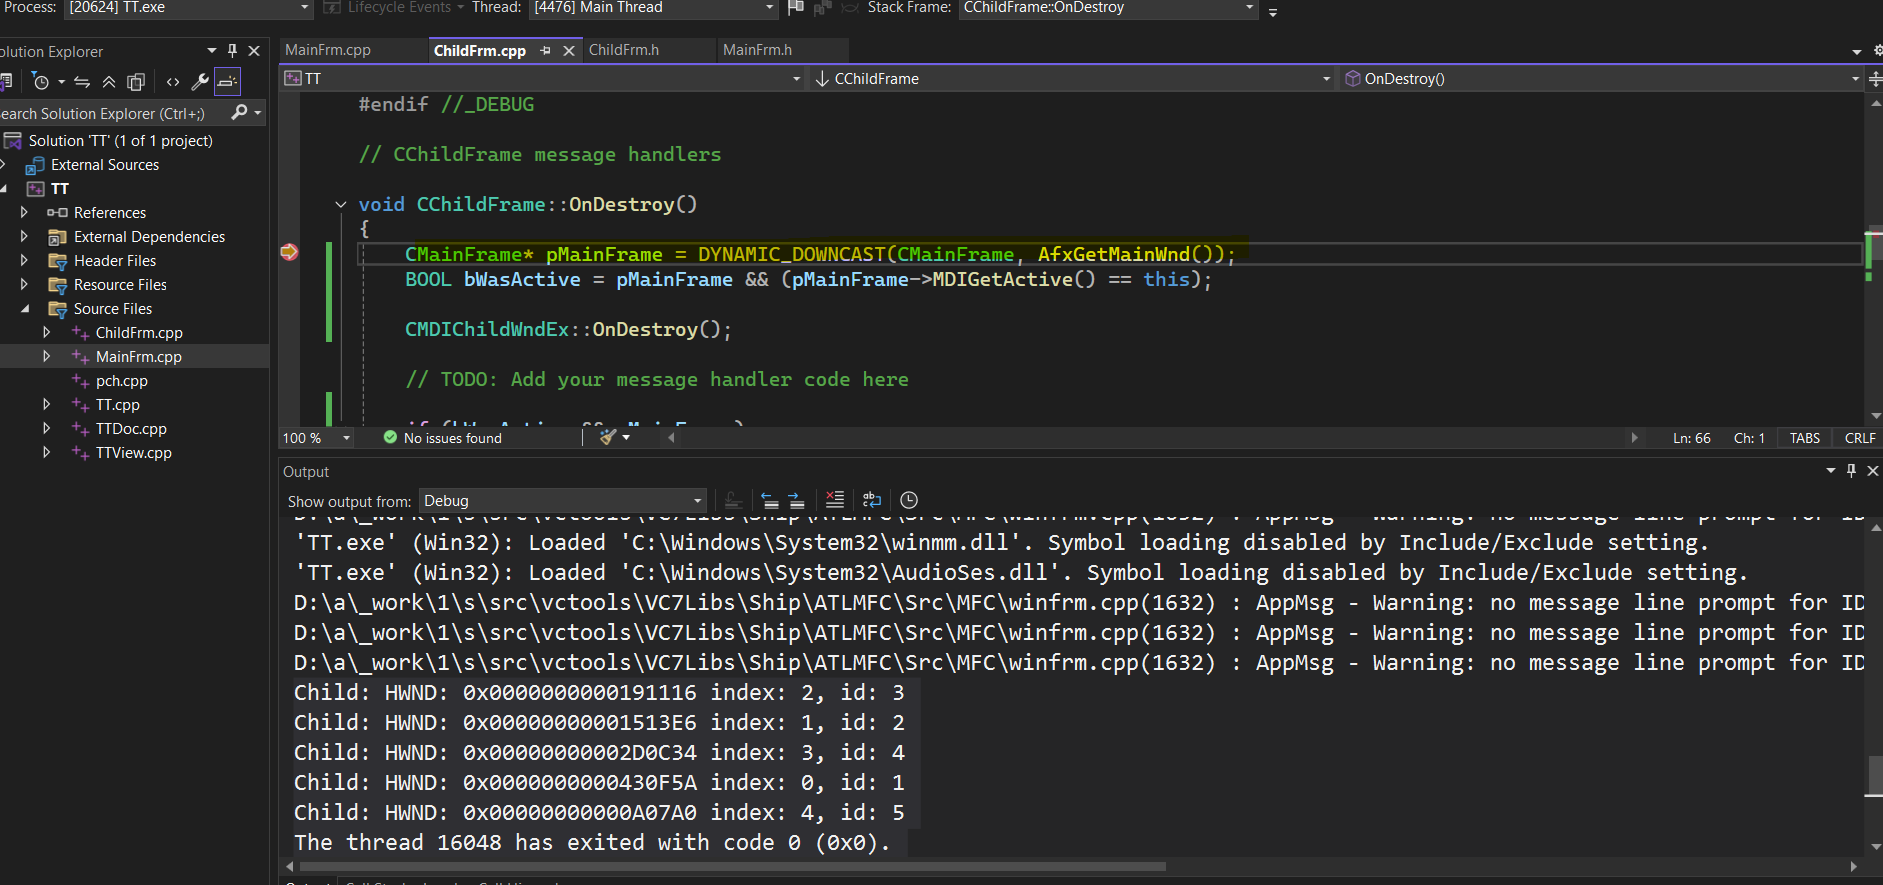Collapse the Source Files folder
Screen dimensions: 1883x885
click(x=24, y=309)
